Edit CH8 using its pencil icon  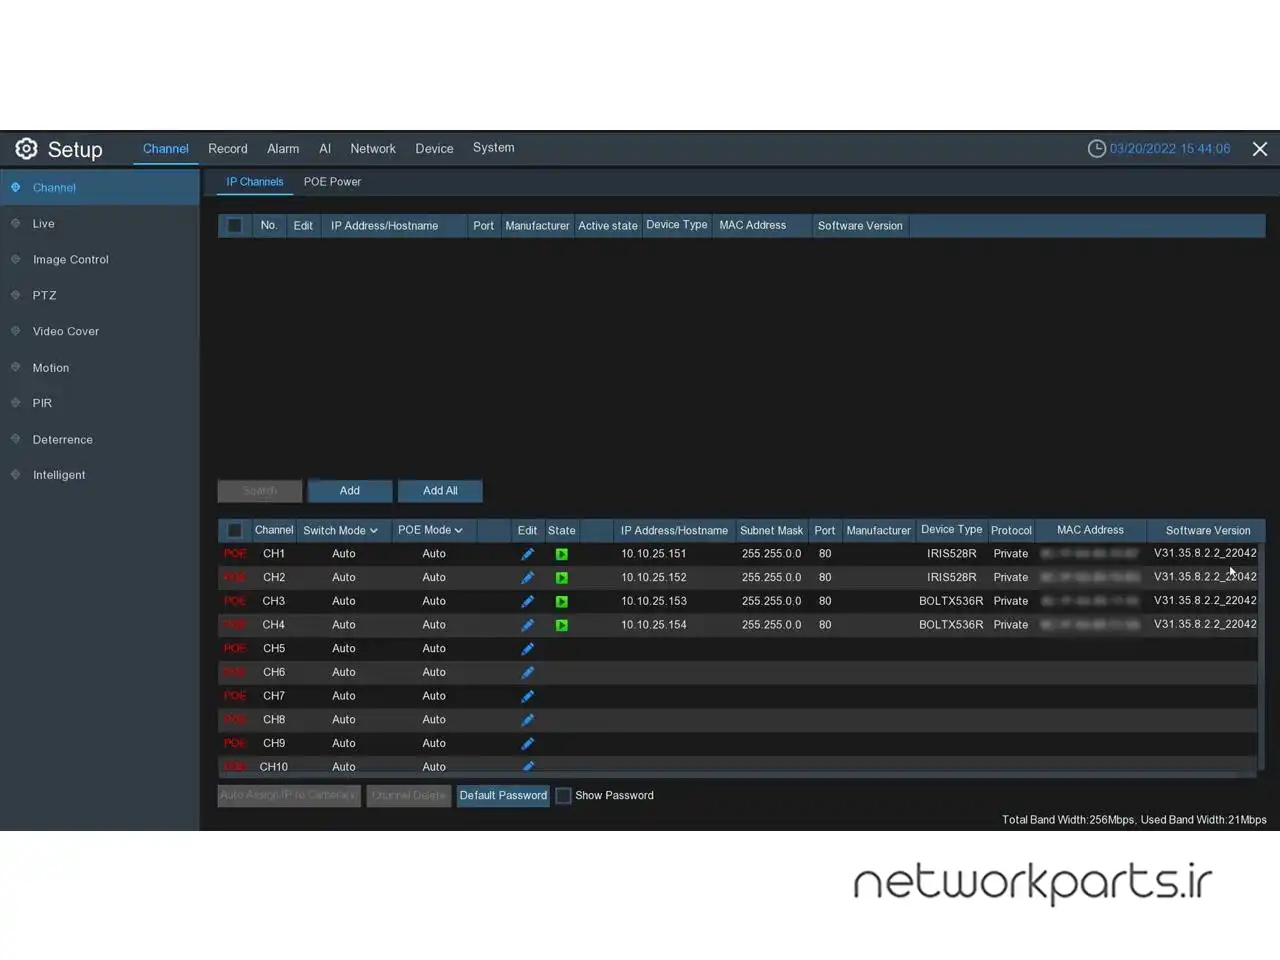(527, 720)
